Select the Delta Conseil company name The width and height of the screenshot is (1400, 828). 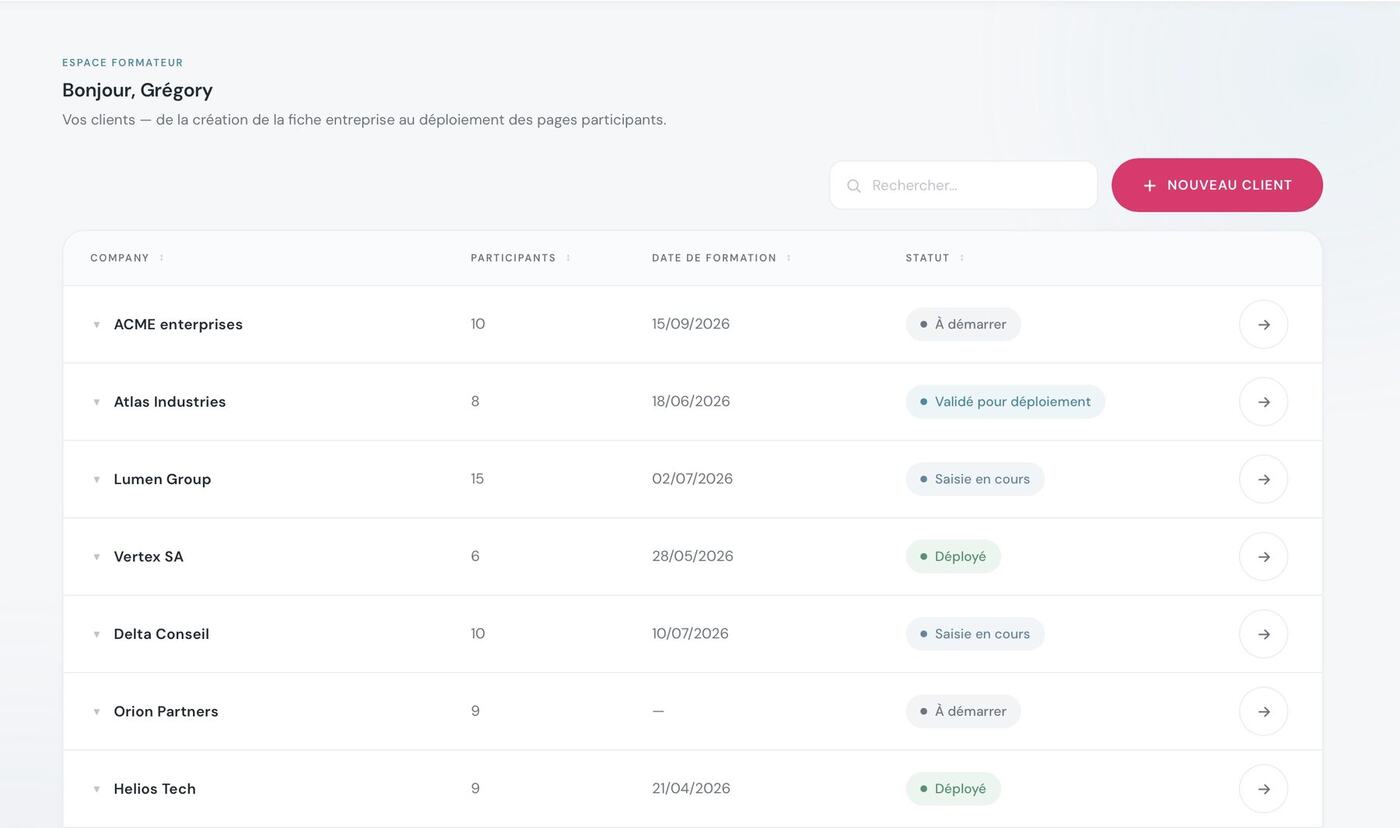161,634
